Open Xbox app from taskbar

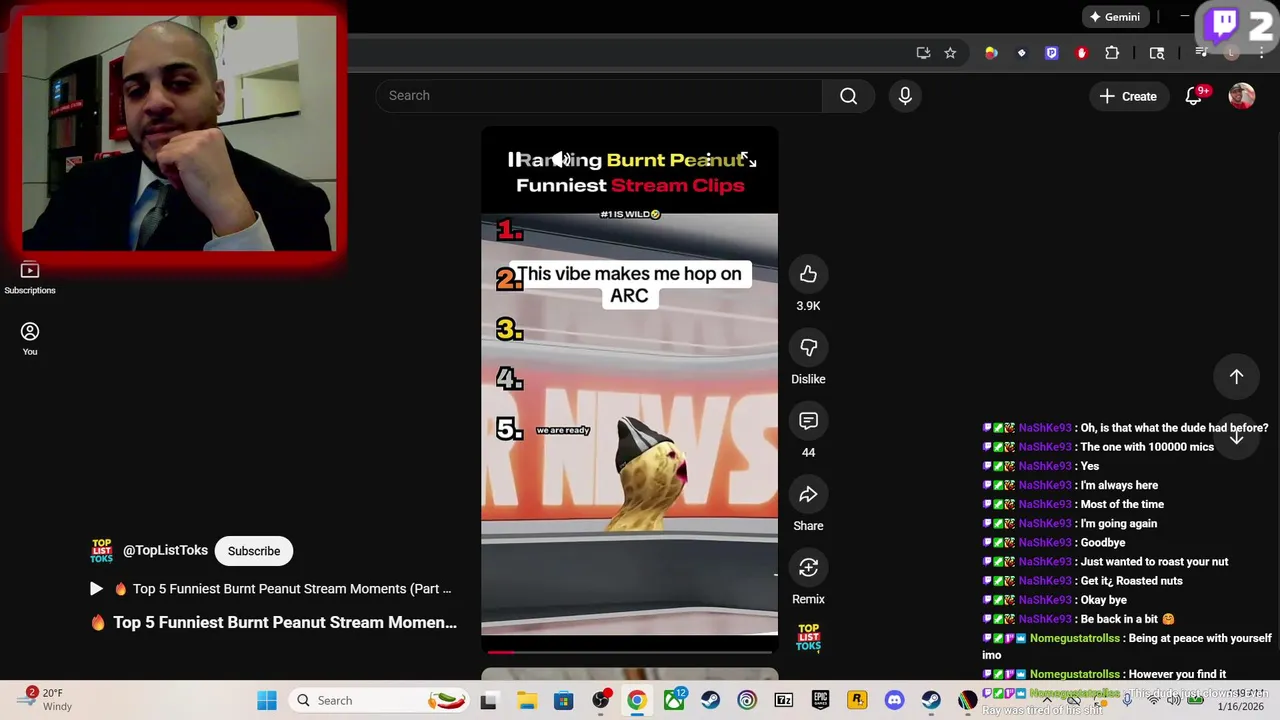tap(674, 701)
